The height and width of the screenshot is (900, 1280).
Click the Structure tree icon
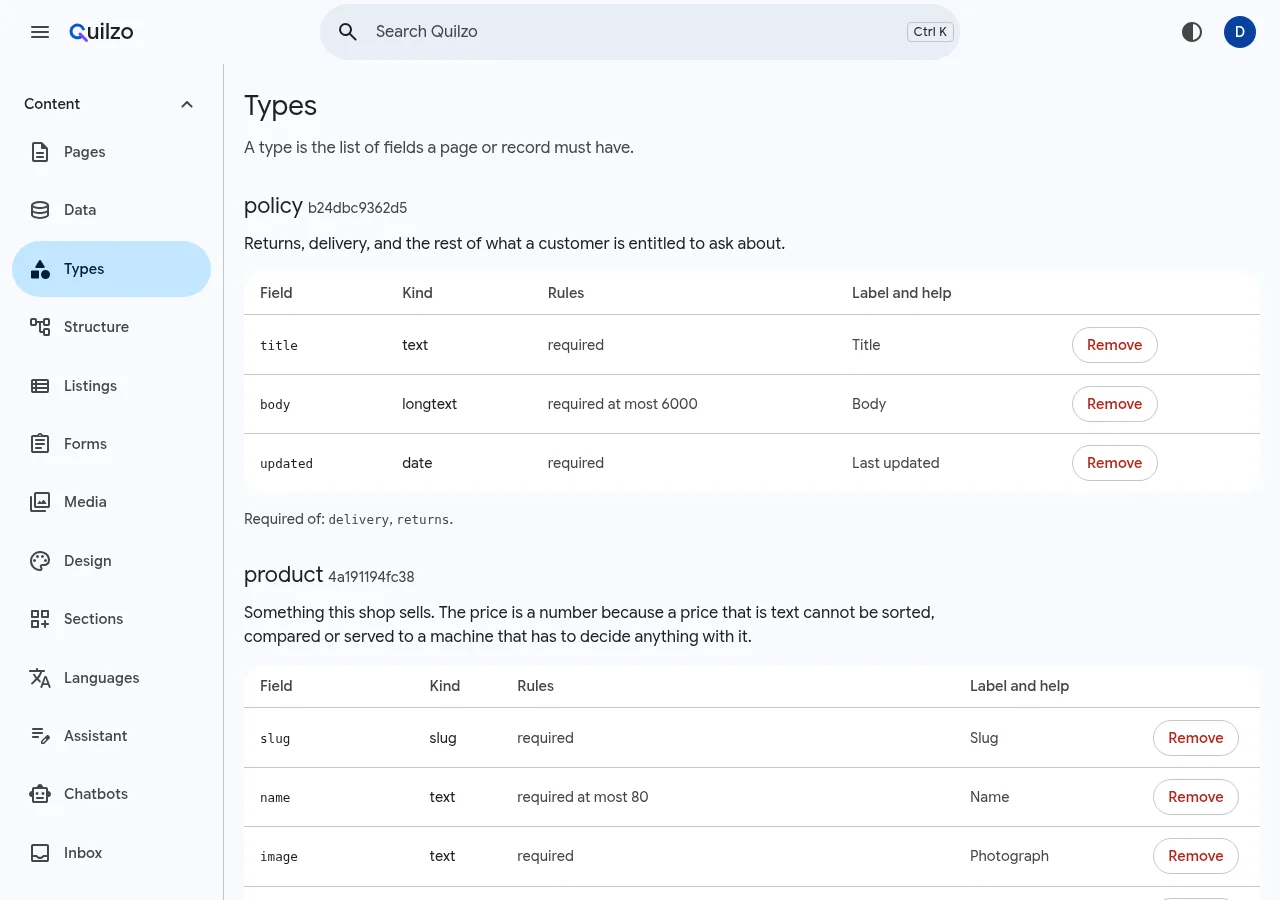coord(40,327)
